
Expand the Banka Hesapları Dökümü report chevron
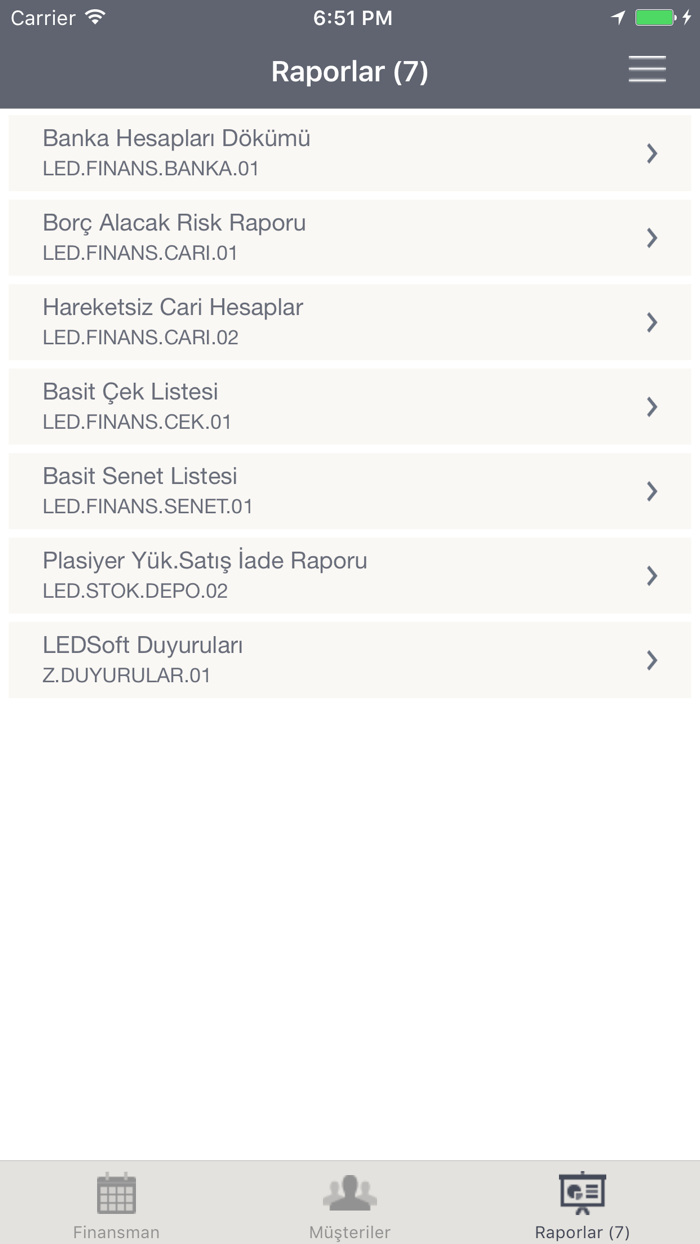pos(653,153)
